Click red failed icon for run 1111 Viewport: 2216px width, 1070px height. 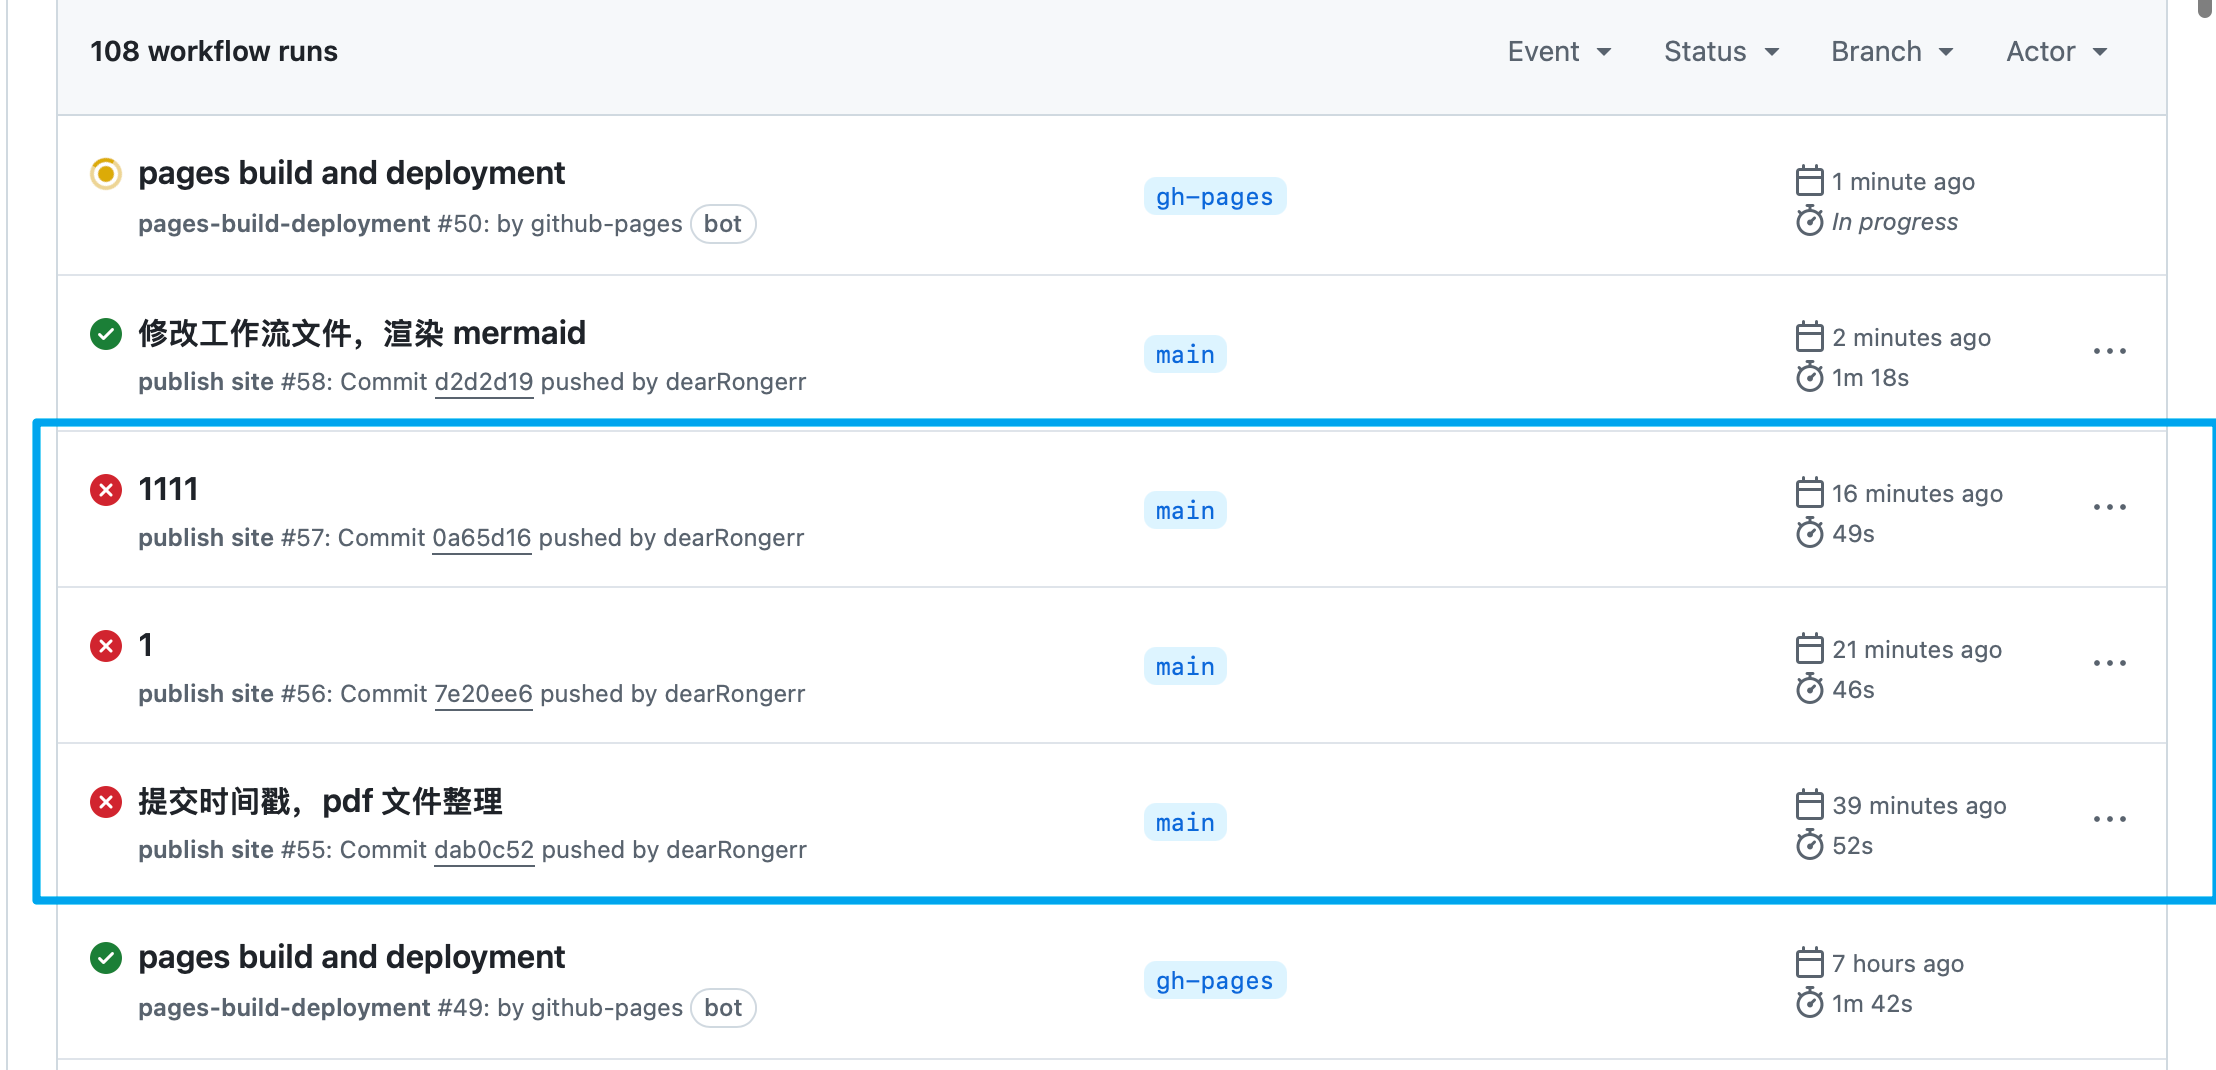click(x=106, y=490)
